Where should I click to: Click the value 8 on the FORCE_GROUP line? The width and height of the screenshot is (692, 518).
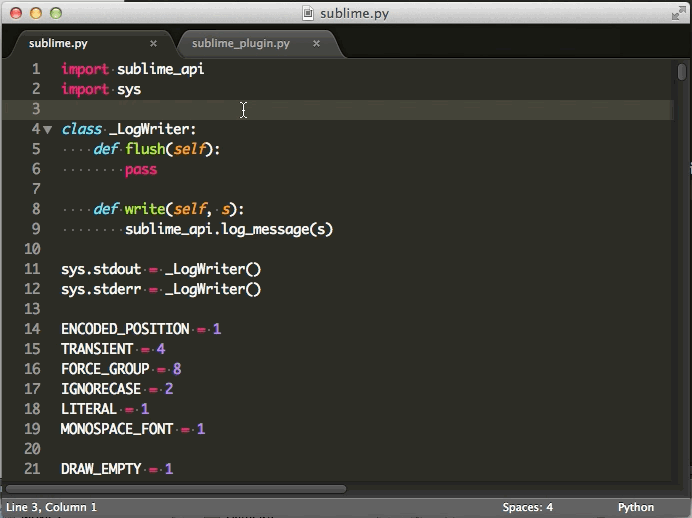click(177, 369)
